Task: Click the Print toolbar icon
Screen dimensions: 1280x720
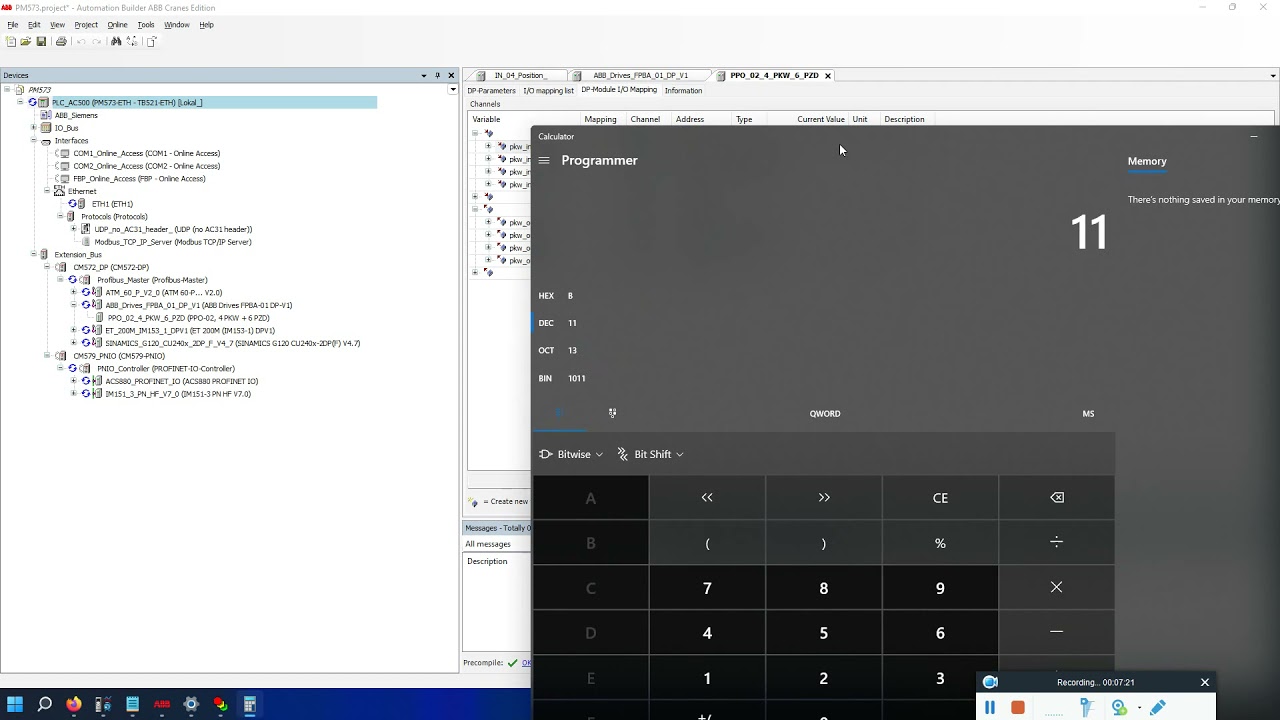Action: (61, 41)
